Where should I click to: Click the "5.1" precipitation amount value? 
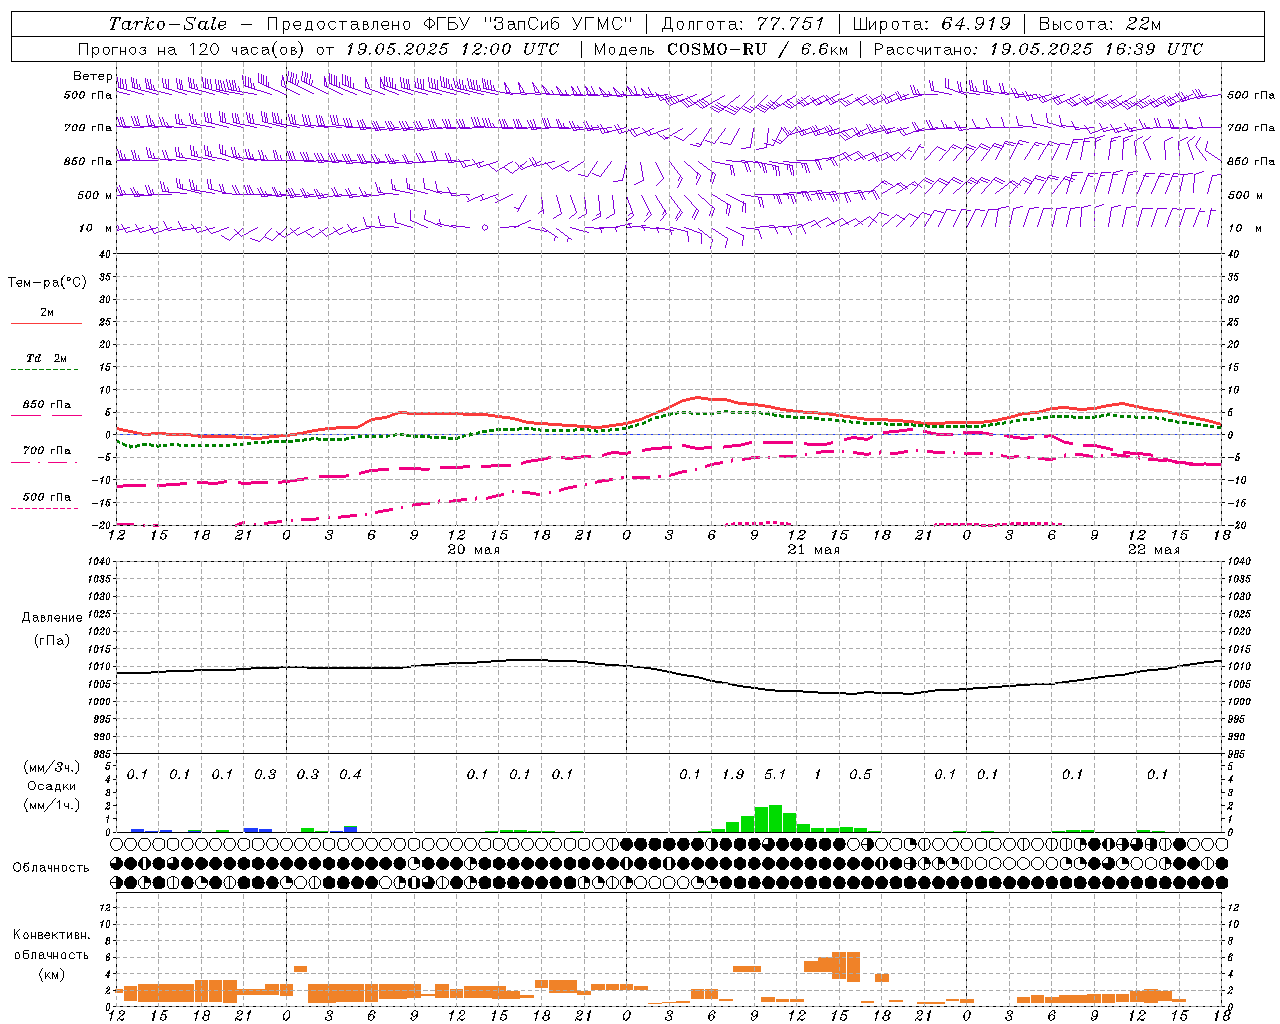[775, 774]
